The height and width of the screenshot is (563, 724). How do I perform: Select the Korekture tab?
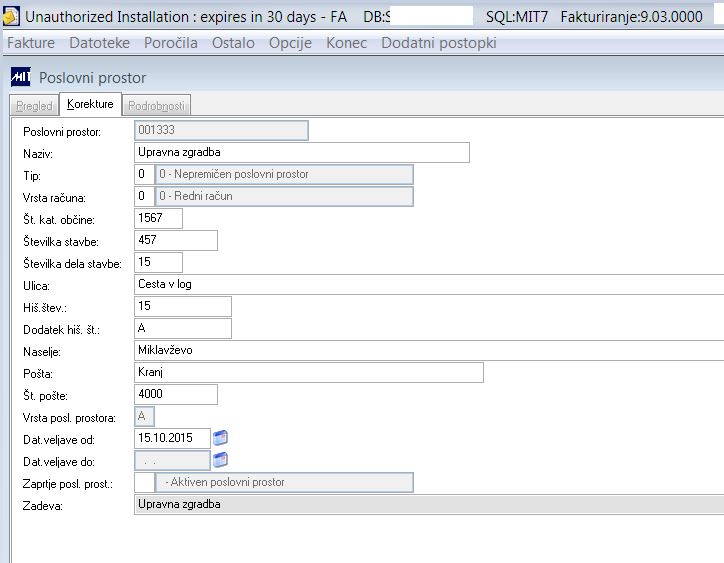[x=90, y=104]
